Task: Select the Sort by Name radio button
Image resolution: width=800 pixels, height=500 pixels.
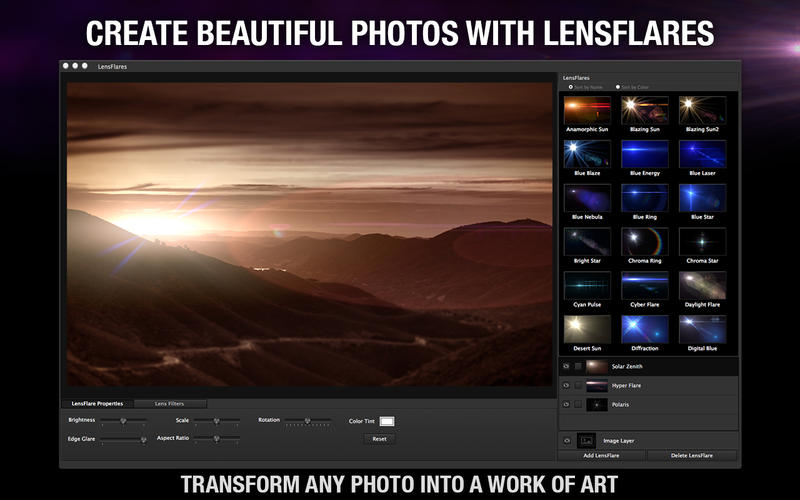Action: click(x=570, y=87)
